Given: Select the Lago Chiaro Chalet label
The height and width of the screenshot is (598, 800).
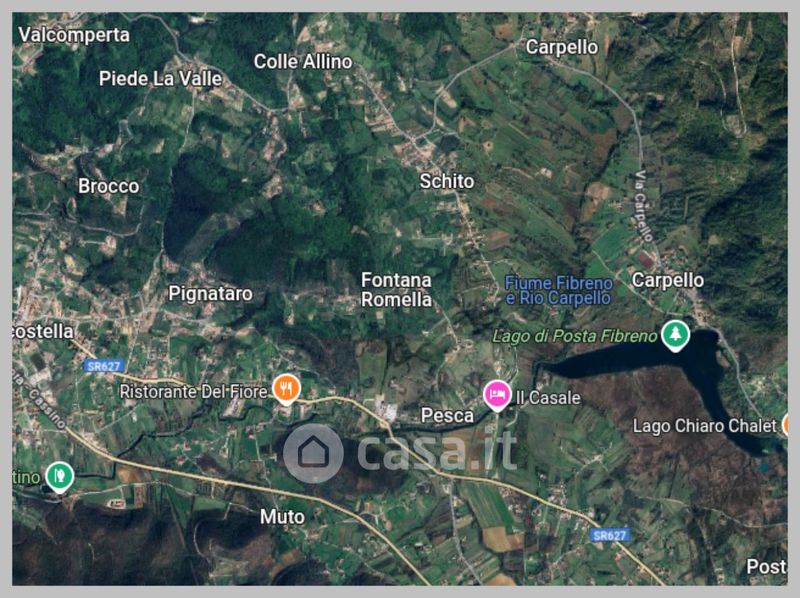Looking at the screenshot, I should 704,426.
